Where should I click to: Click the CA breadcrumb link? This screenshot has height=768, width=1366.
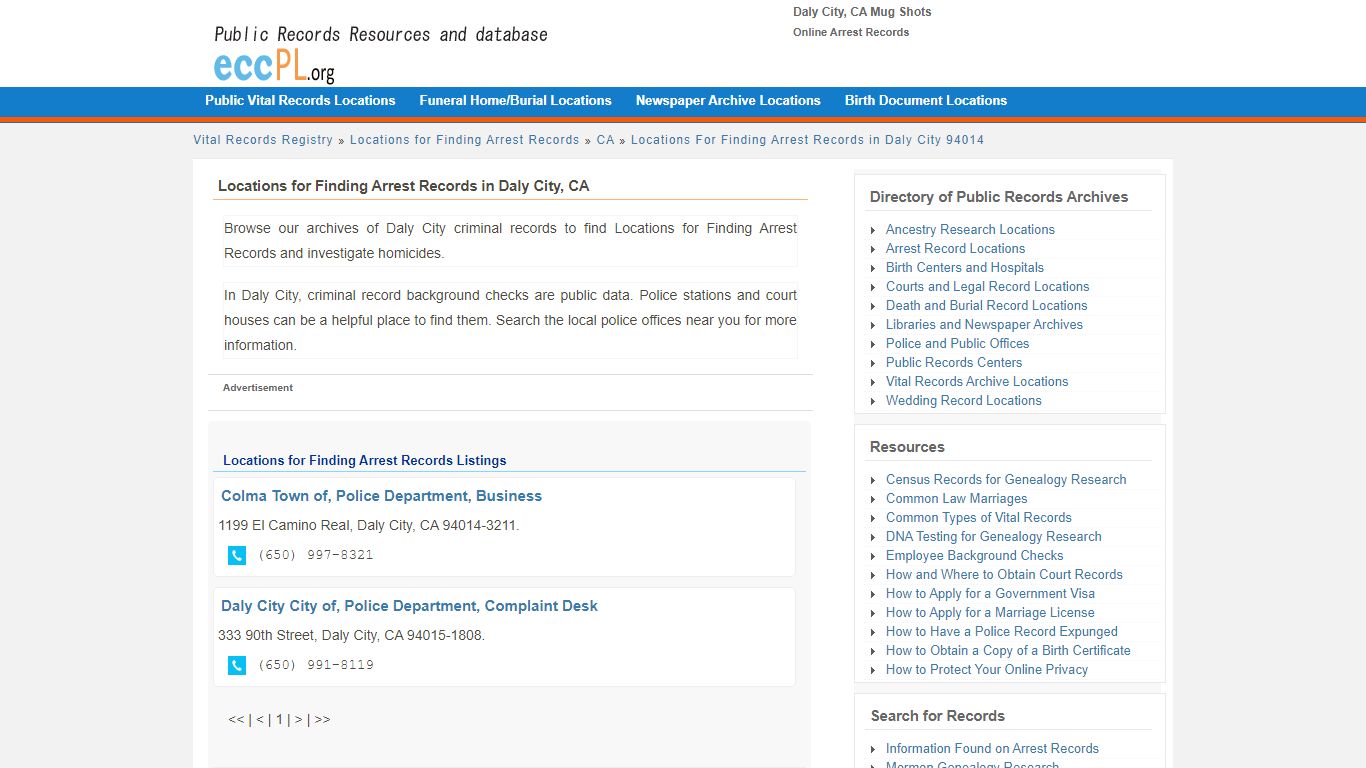pos(605,140)
